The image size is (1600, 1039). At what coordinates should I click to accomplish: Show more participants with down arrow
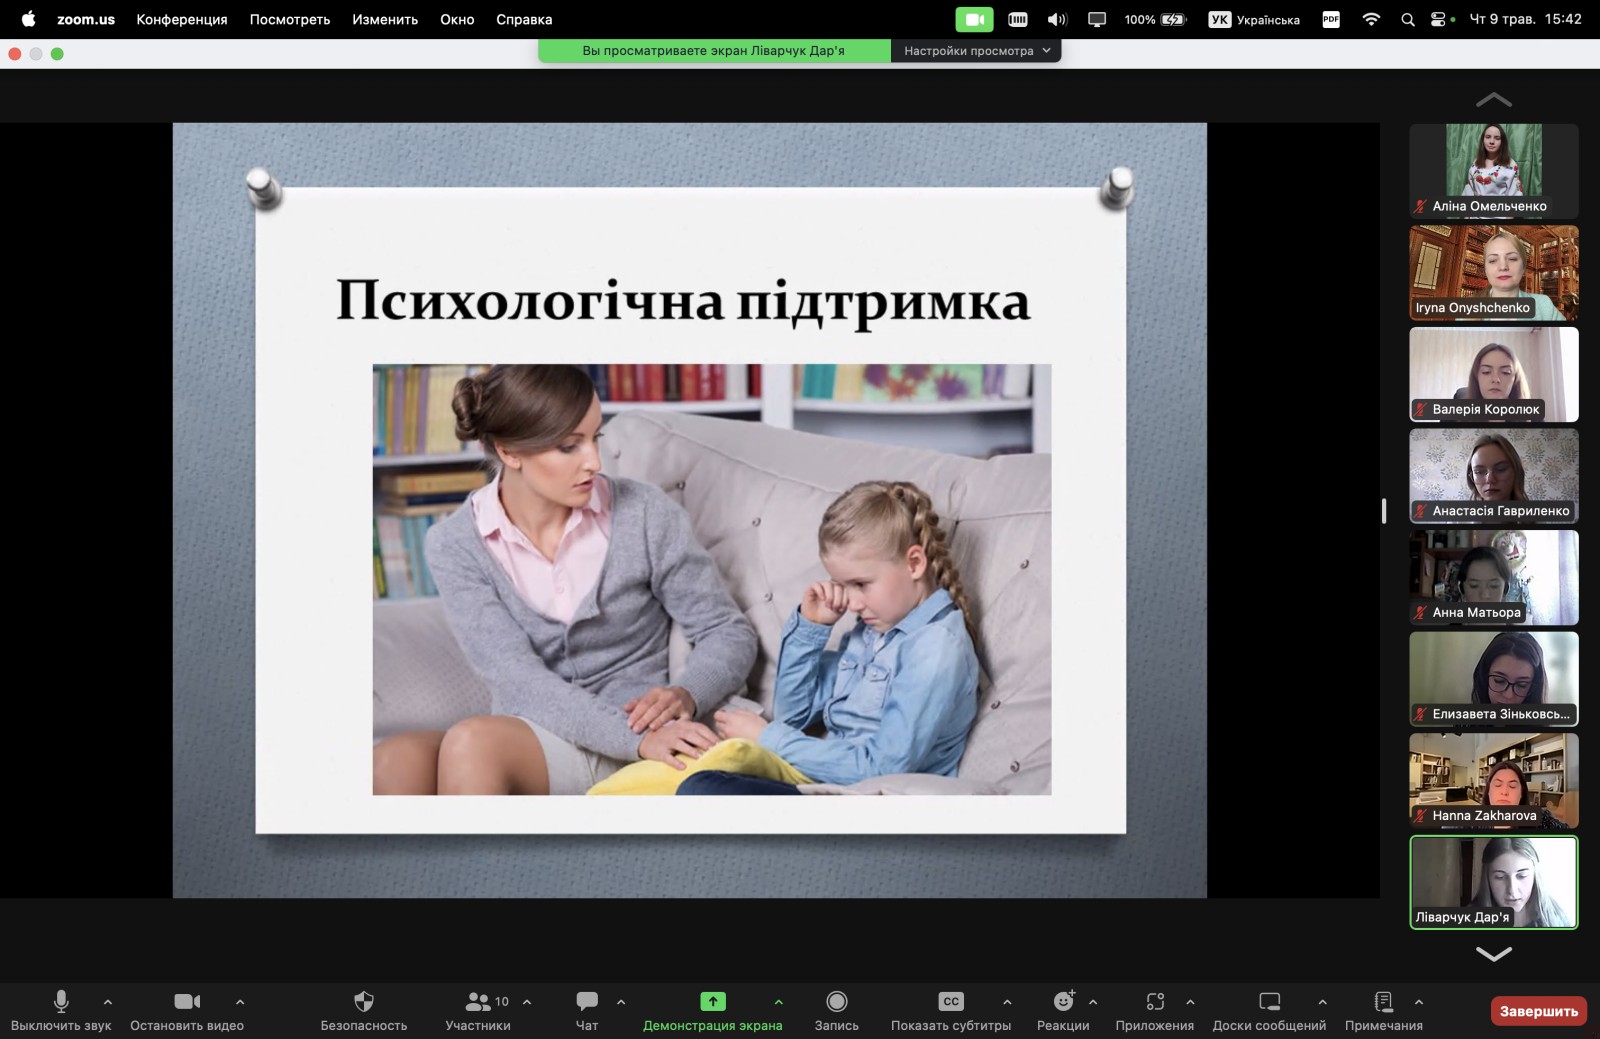1494,955
